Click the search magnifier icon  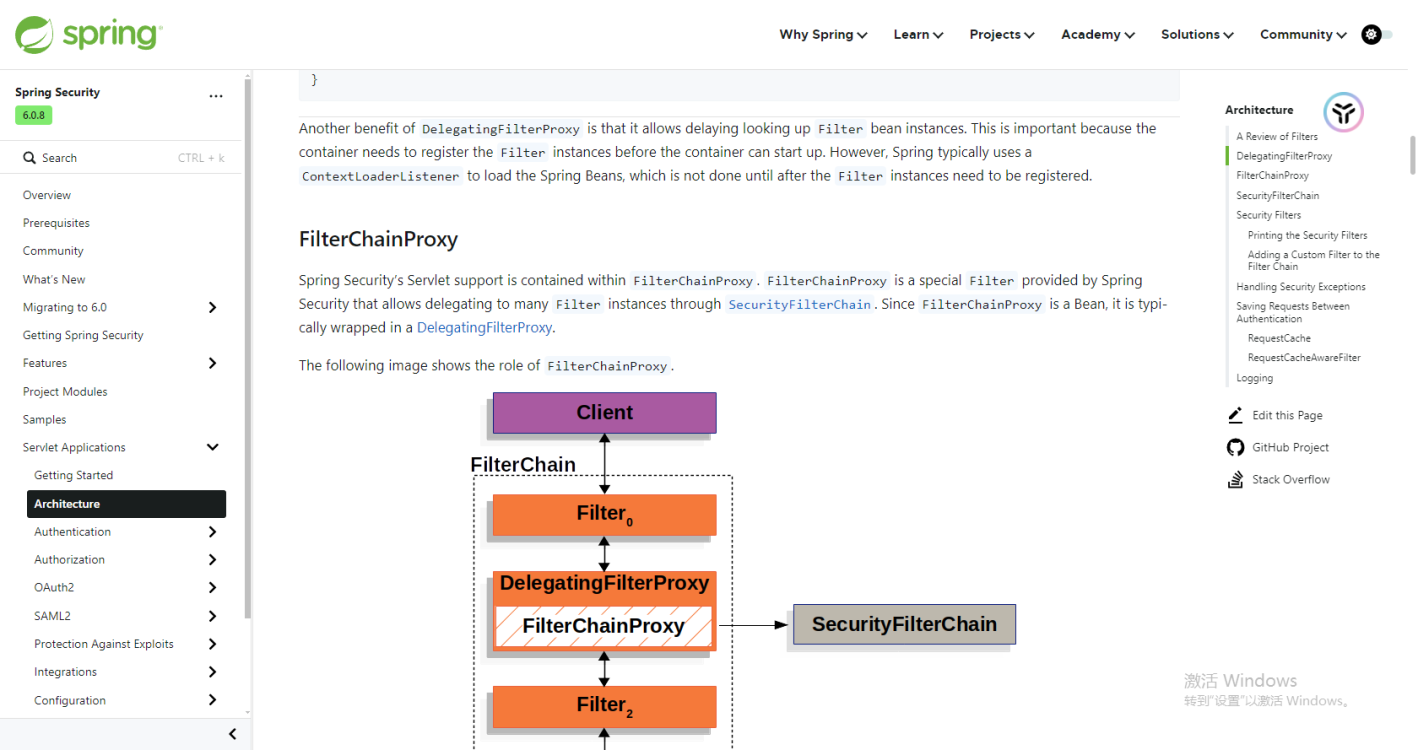[x=29, y=158]
